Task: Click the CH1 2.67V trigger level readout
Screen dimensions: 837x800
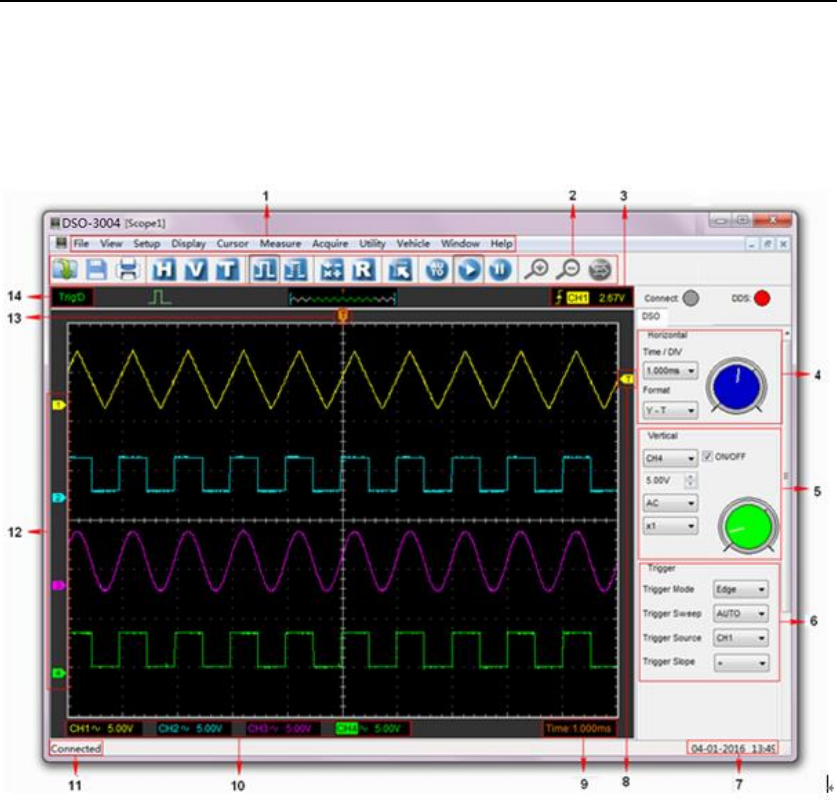Action: pyautogui.click(x=591, y=297)
